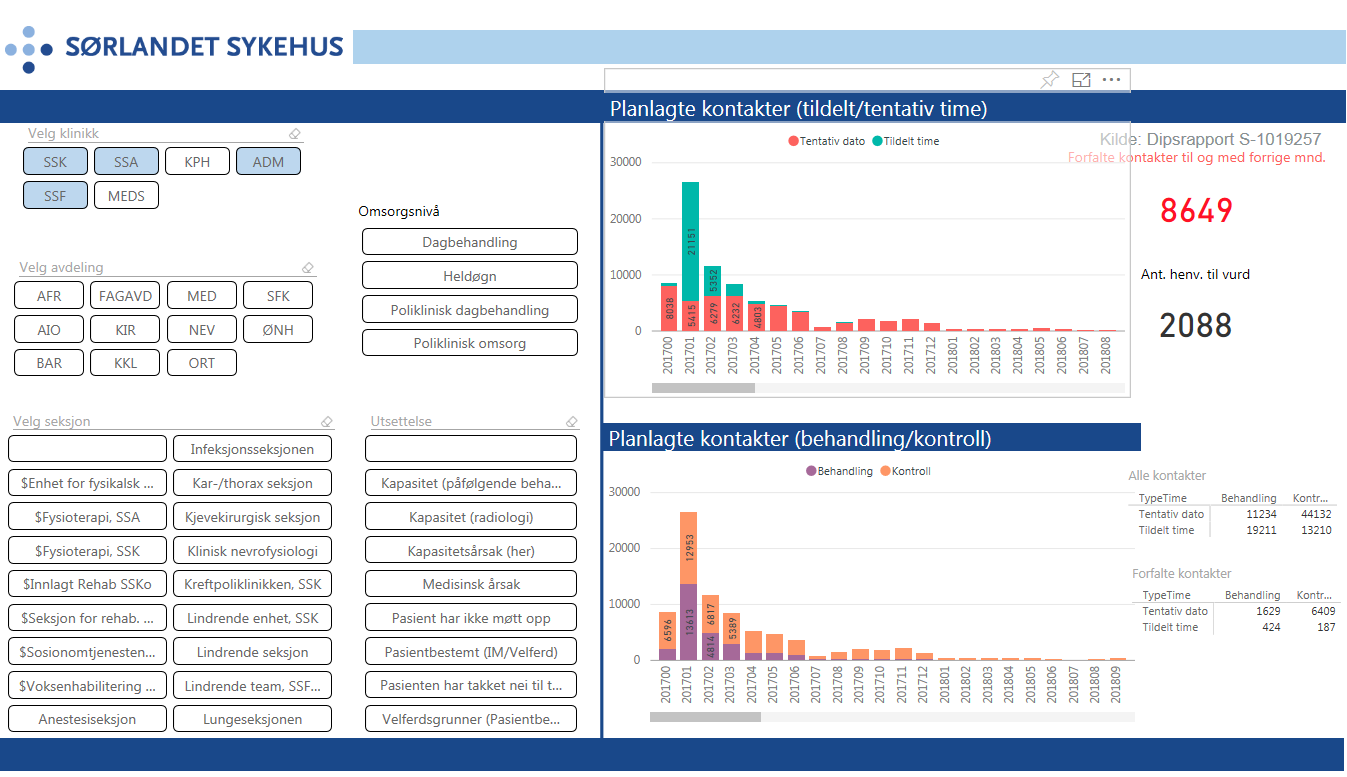Select the KPH clinic
The image size is (1347, 777).
pyautogui.click(x=197, y=162)
